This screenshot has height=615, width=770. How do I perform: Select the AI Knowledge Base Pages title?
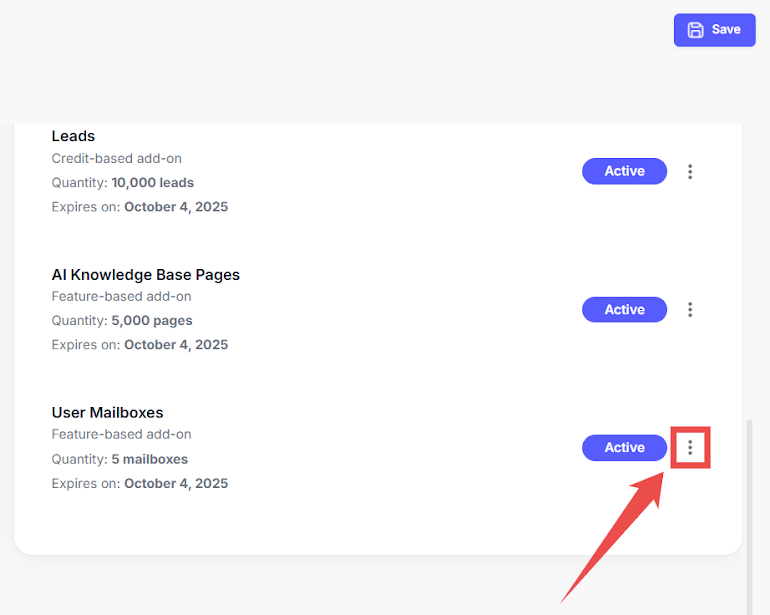click(145, 275)
